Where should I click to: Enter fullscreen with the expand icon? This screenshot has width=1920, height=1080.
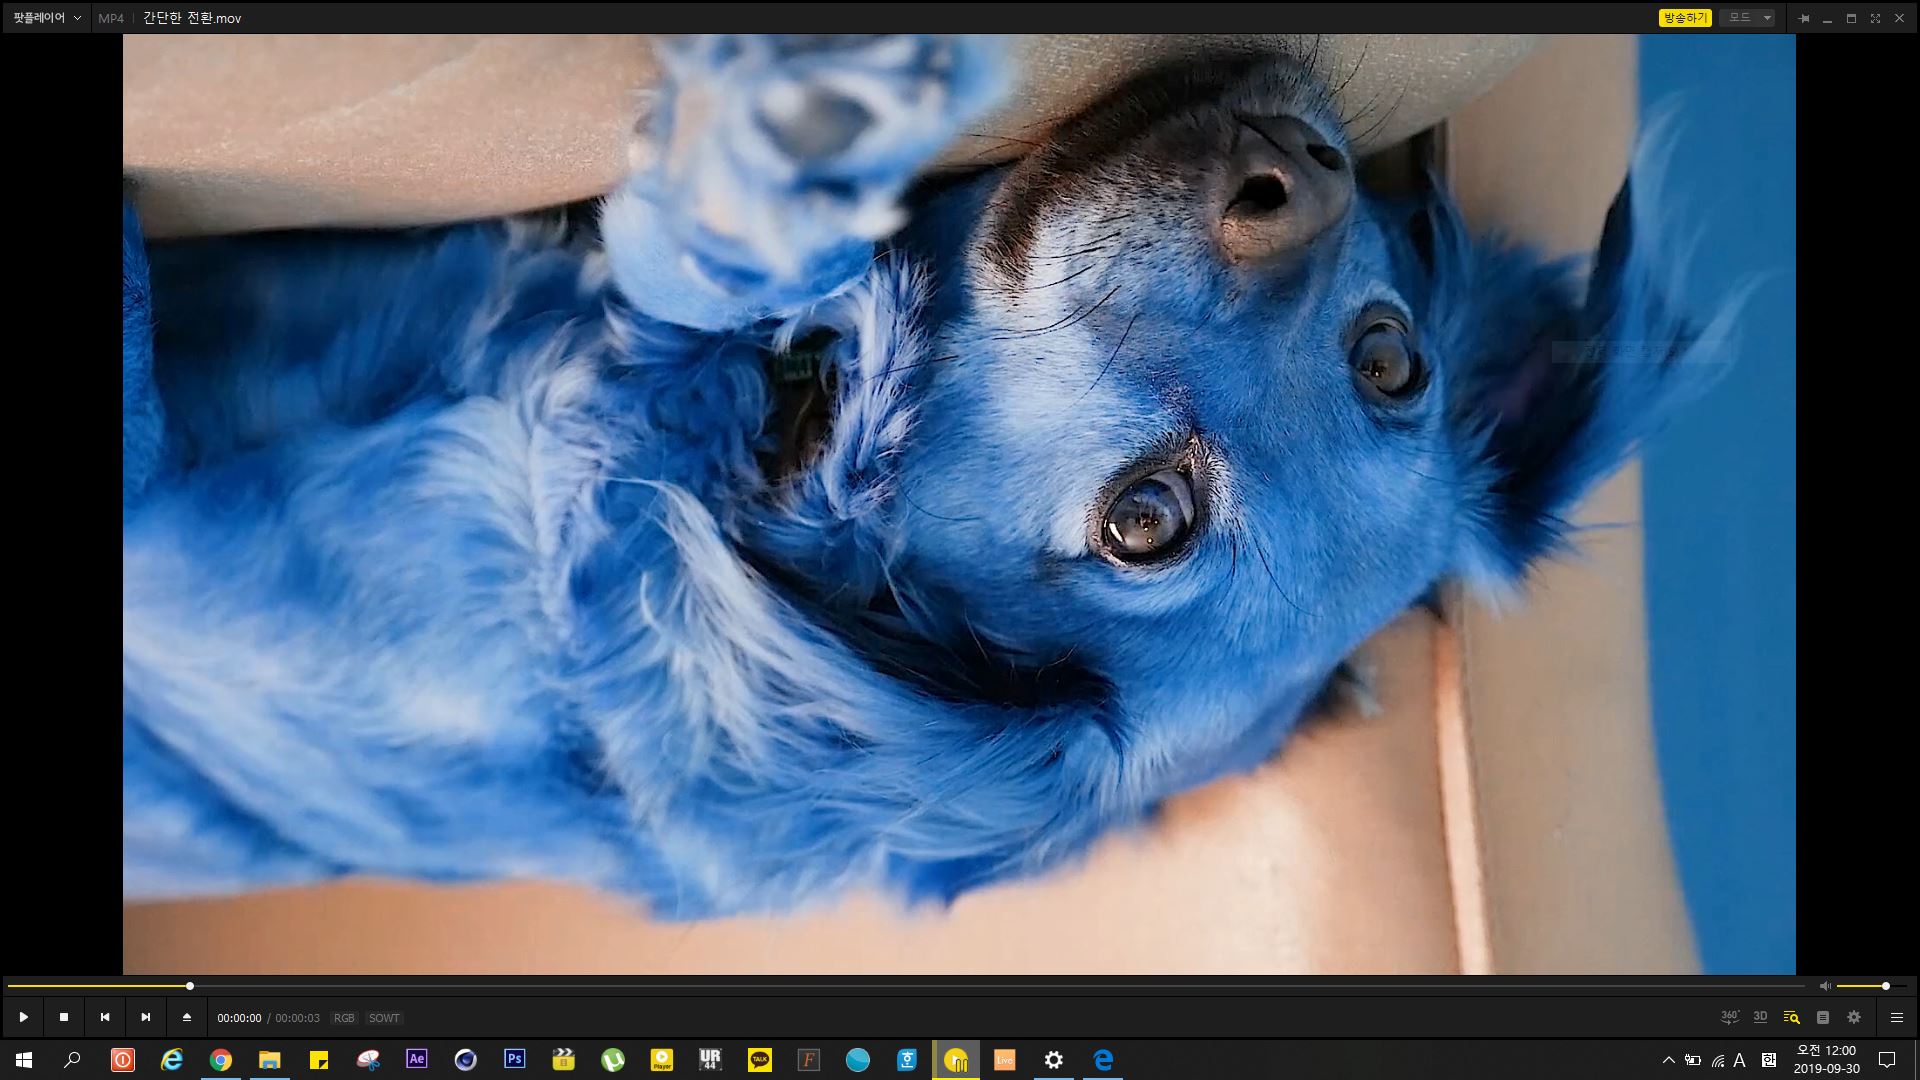(1875, 18)
